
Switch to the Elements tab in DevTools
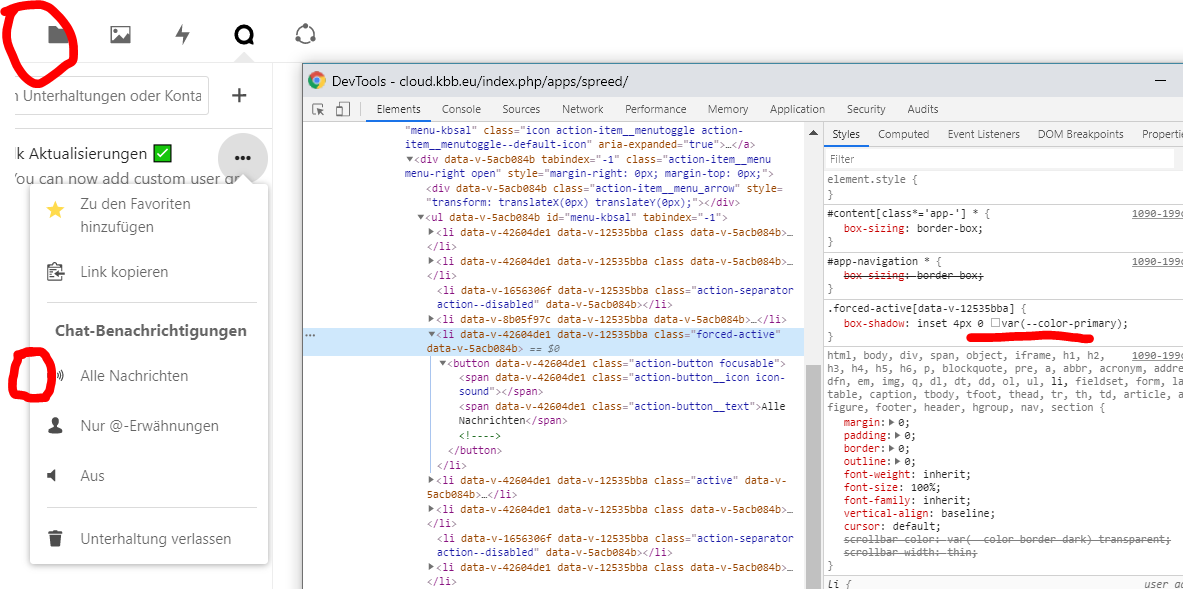pyautogui.click(x=398, y=109)
